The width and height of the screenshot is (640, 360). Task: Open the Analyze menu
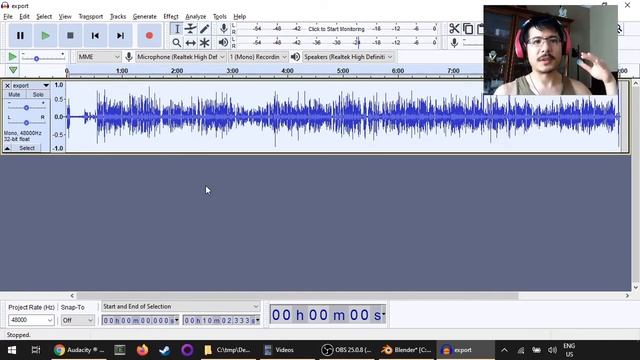click(x=196, y=16)
